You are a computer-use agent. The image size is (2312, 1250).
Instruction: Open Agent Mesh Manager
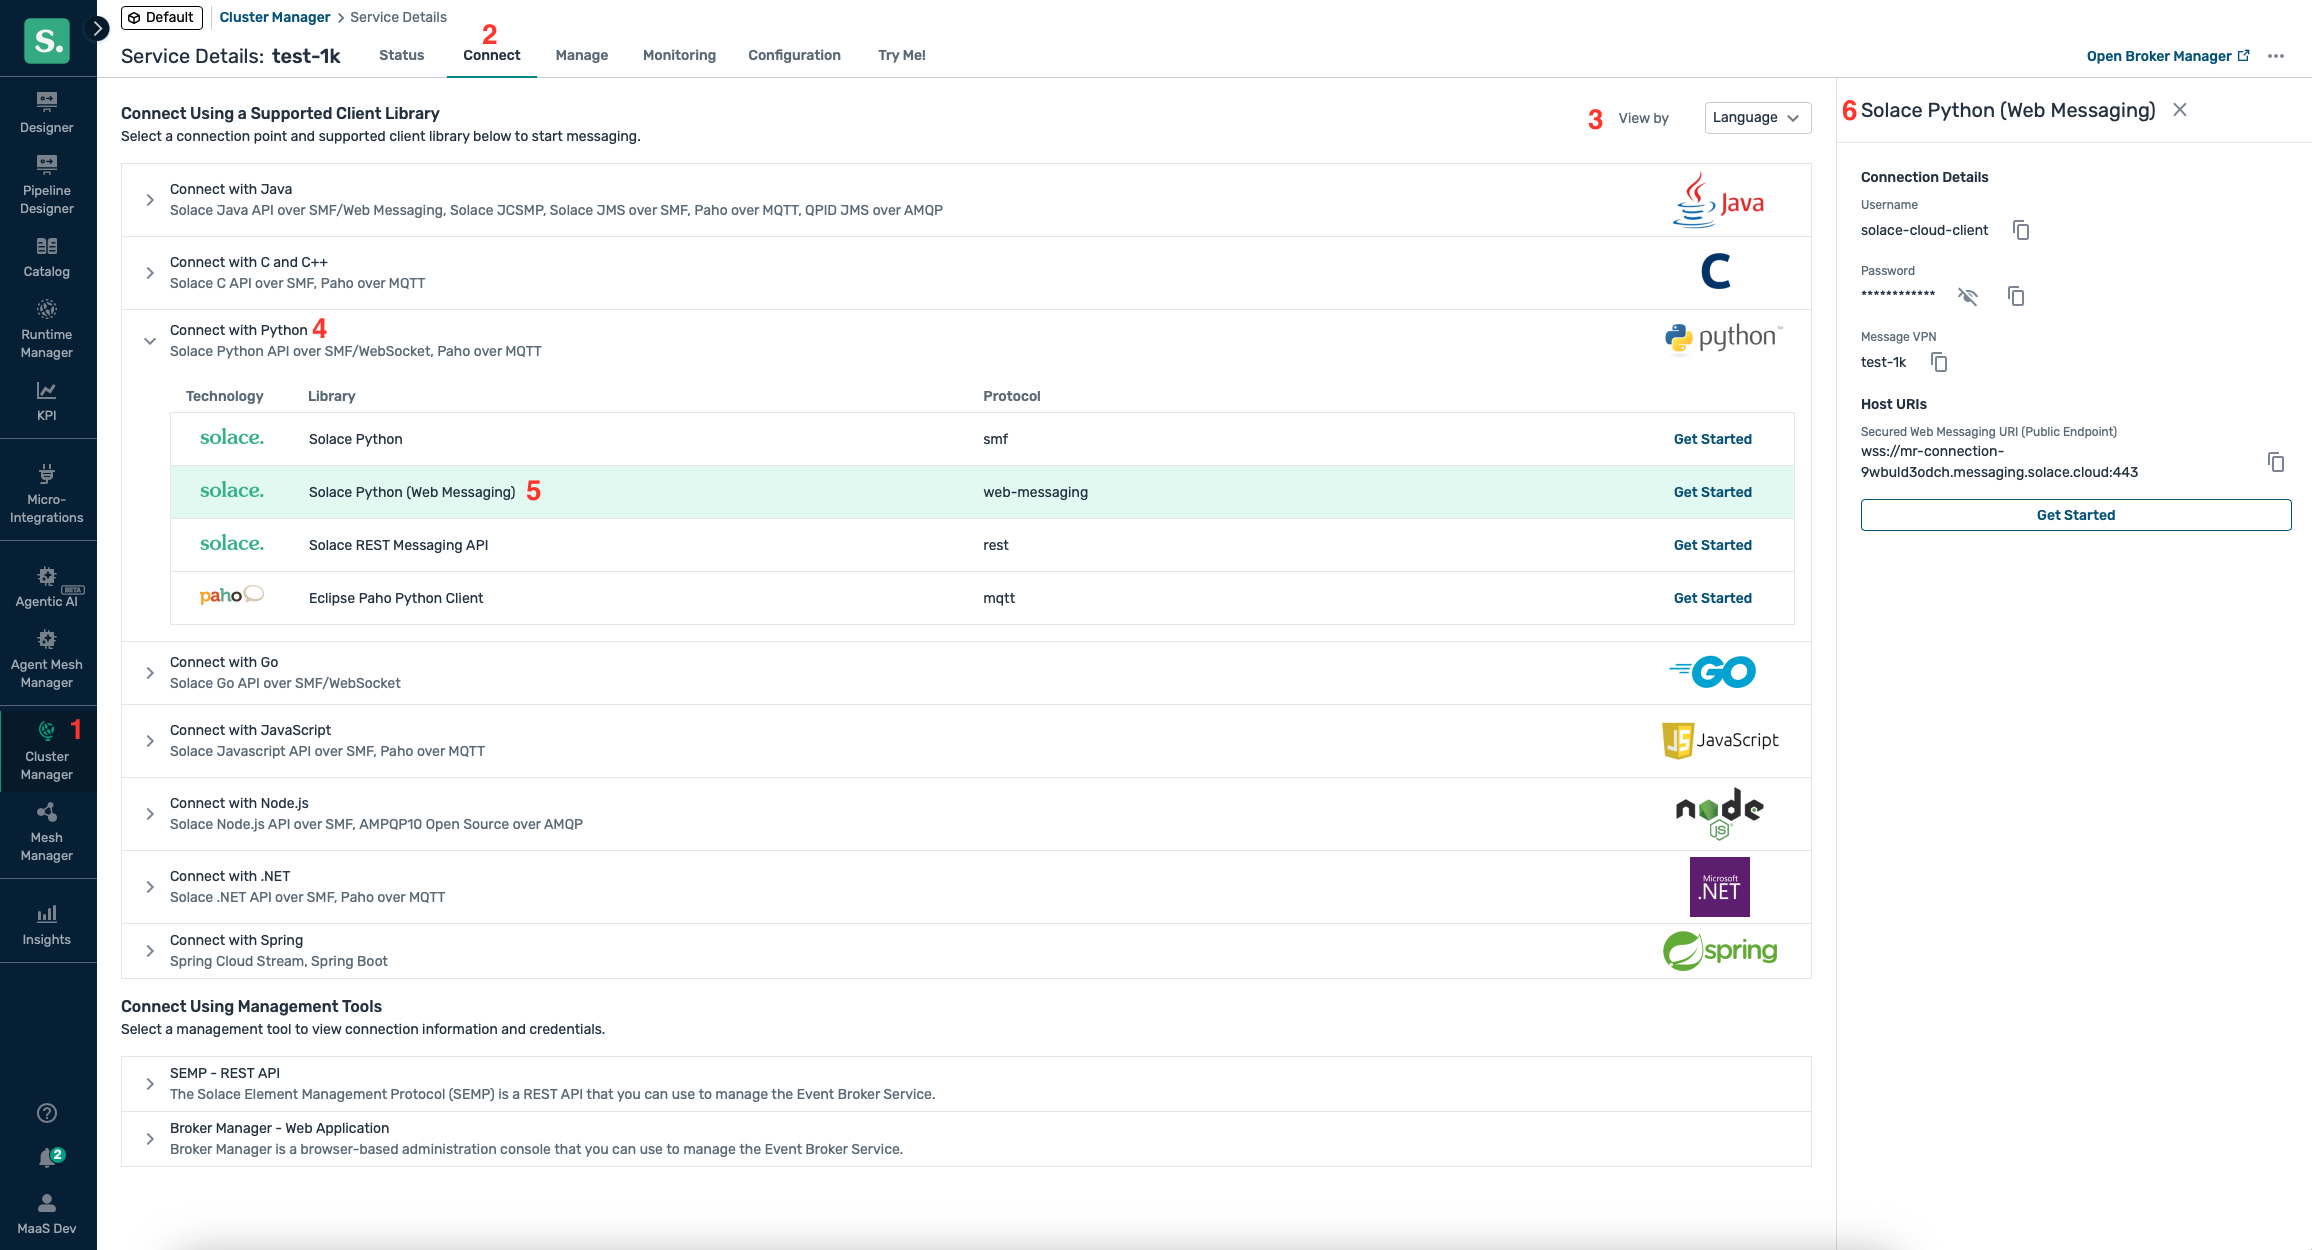pos(47,659)
